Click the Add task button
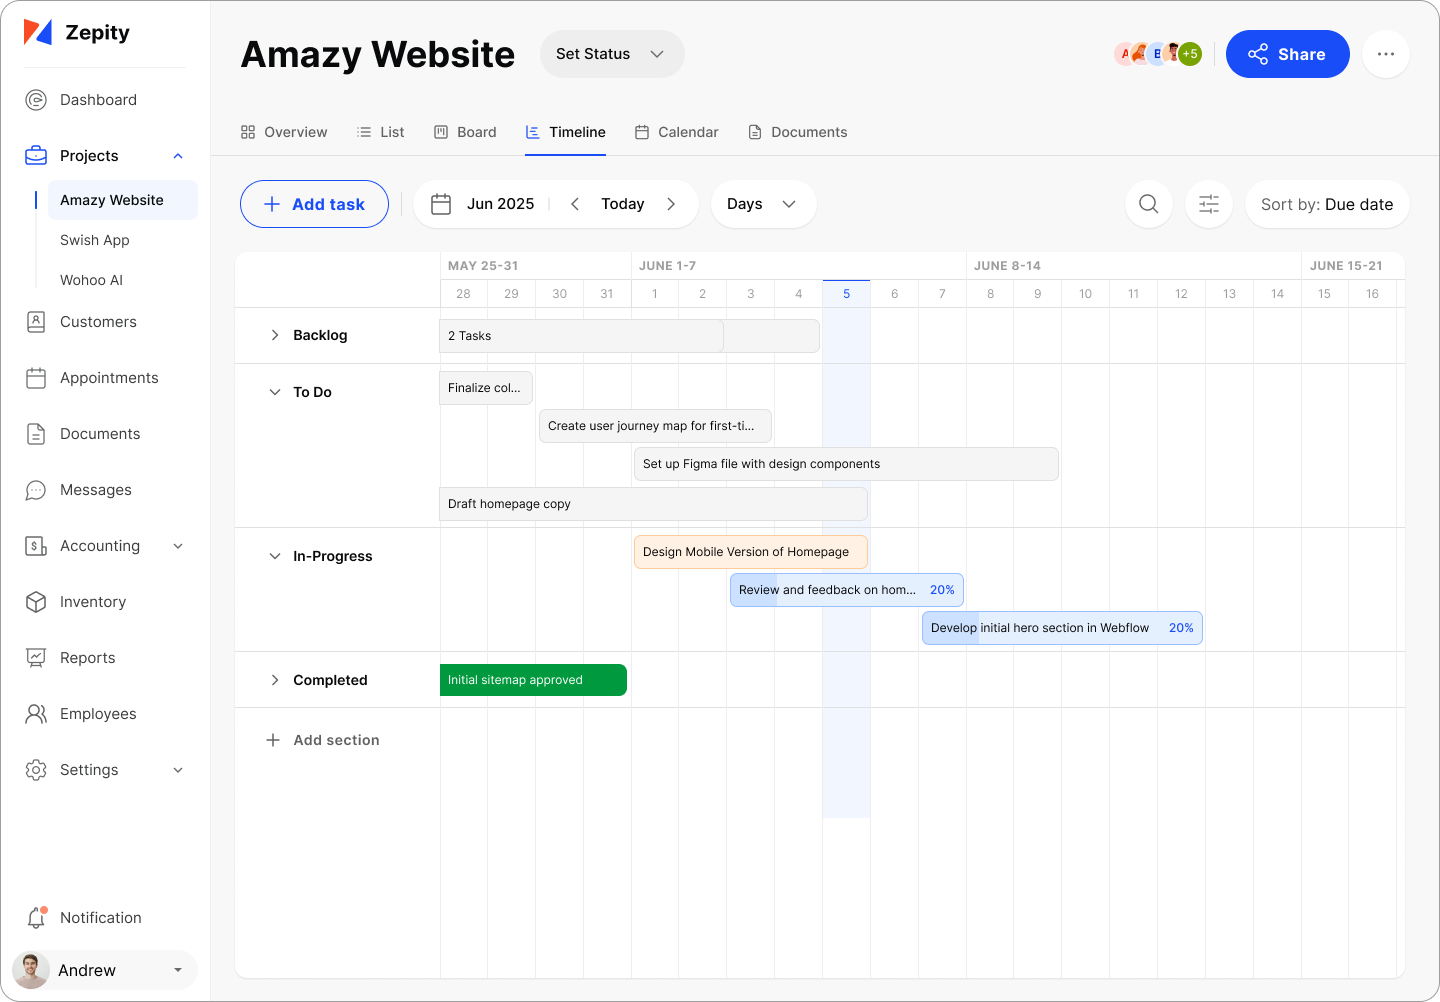 [x=314, y=204]
